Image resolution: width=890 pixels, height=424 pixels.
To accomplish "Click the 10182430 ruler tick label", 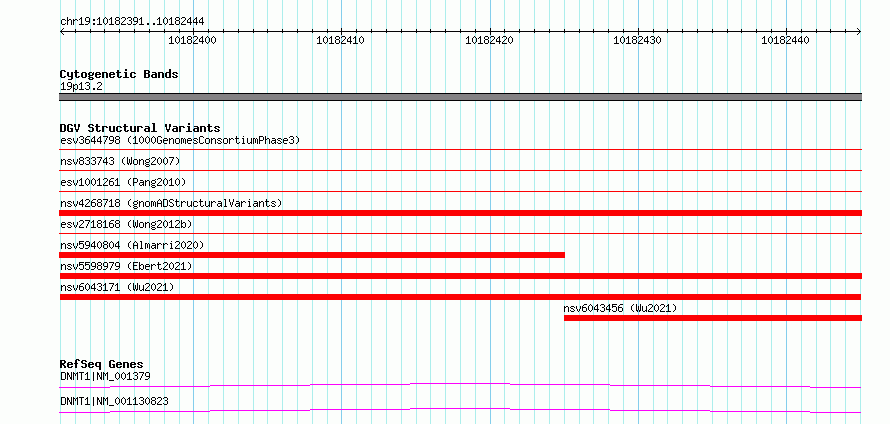I will (637, 40).
